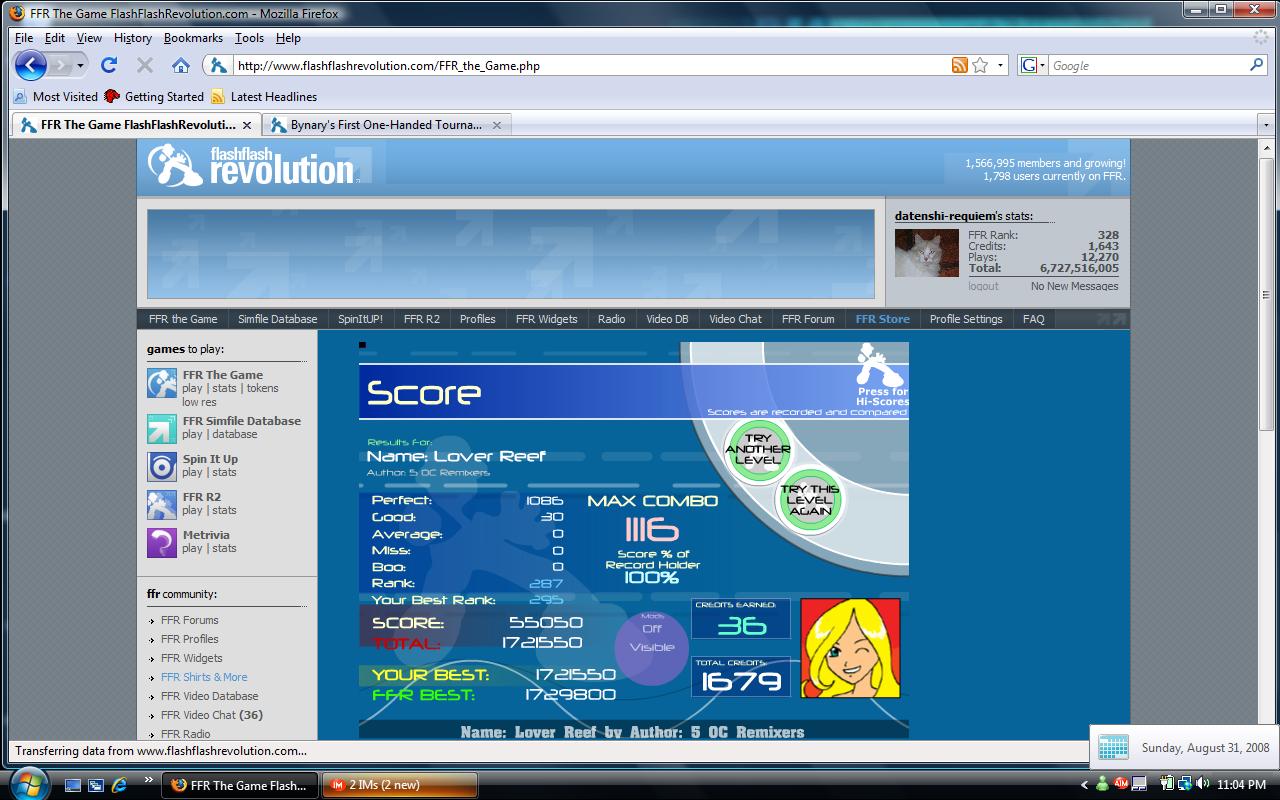Close the Bynary's First One-Handed tab
This screenshot has height=800, width=1280.
[497, 125]
